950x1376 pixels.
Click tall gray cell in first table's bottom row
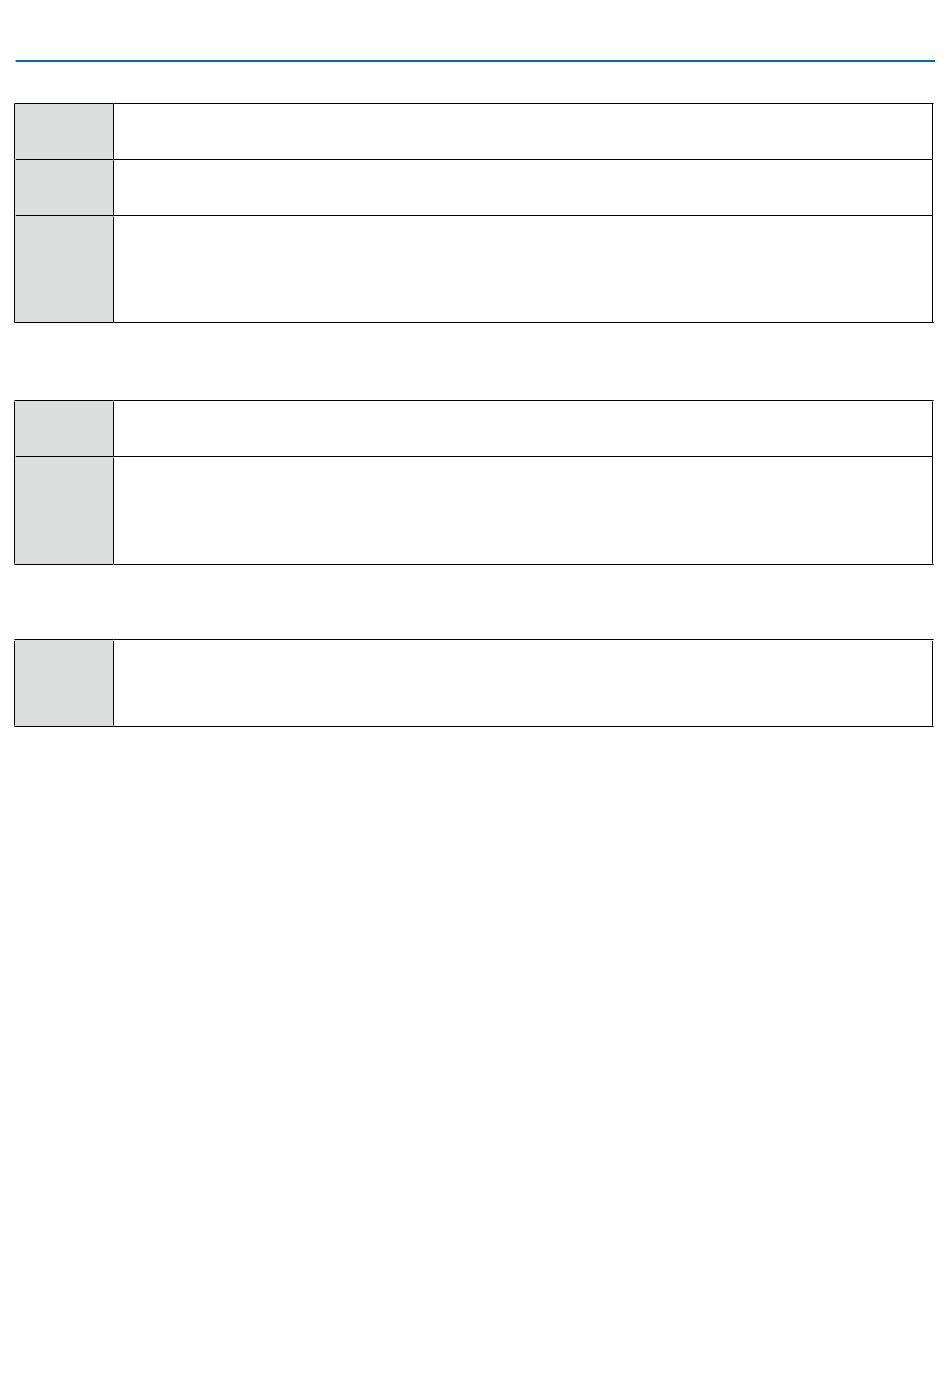coord(64,268)
